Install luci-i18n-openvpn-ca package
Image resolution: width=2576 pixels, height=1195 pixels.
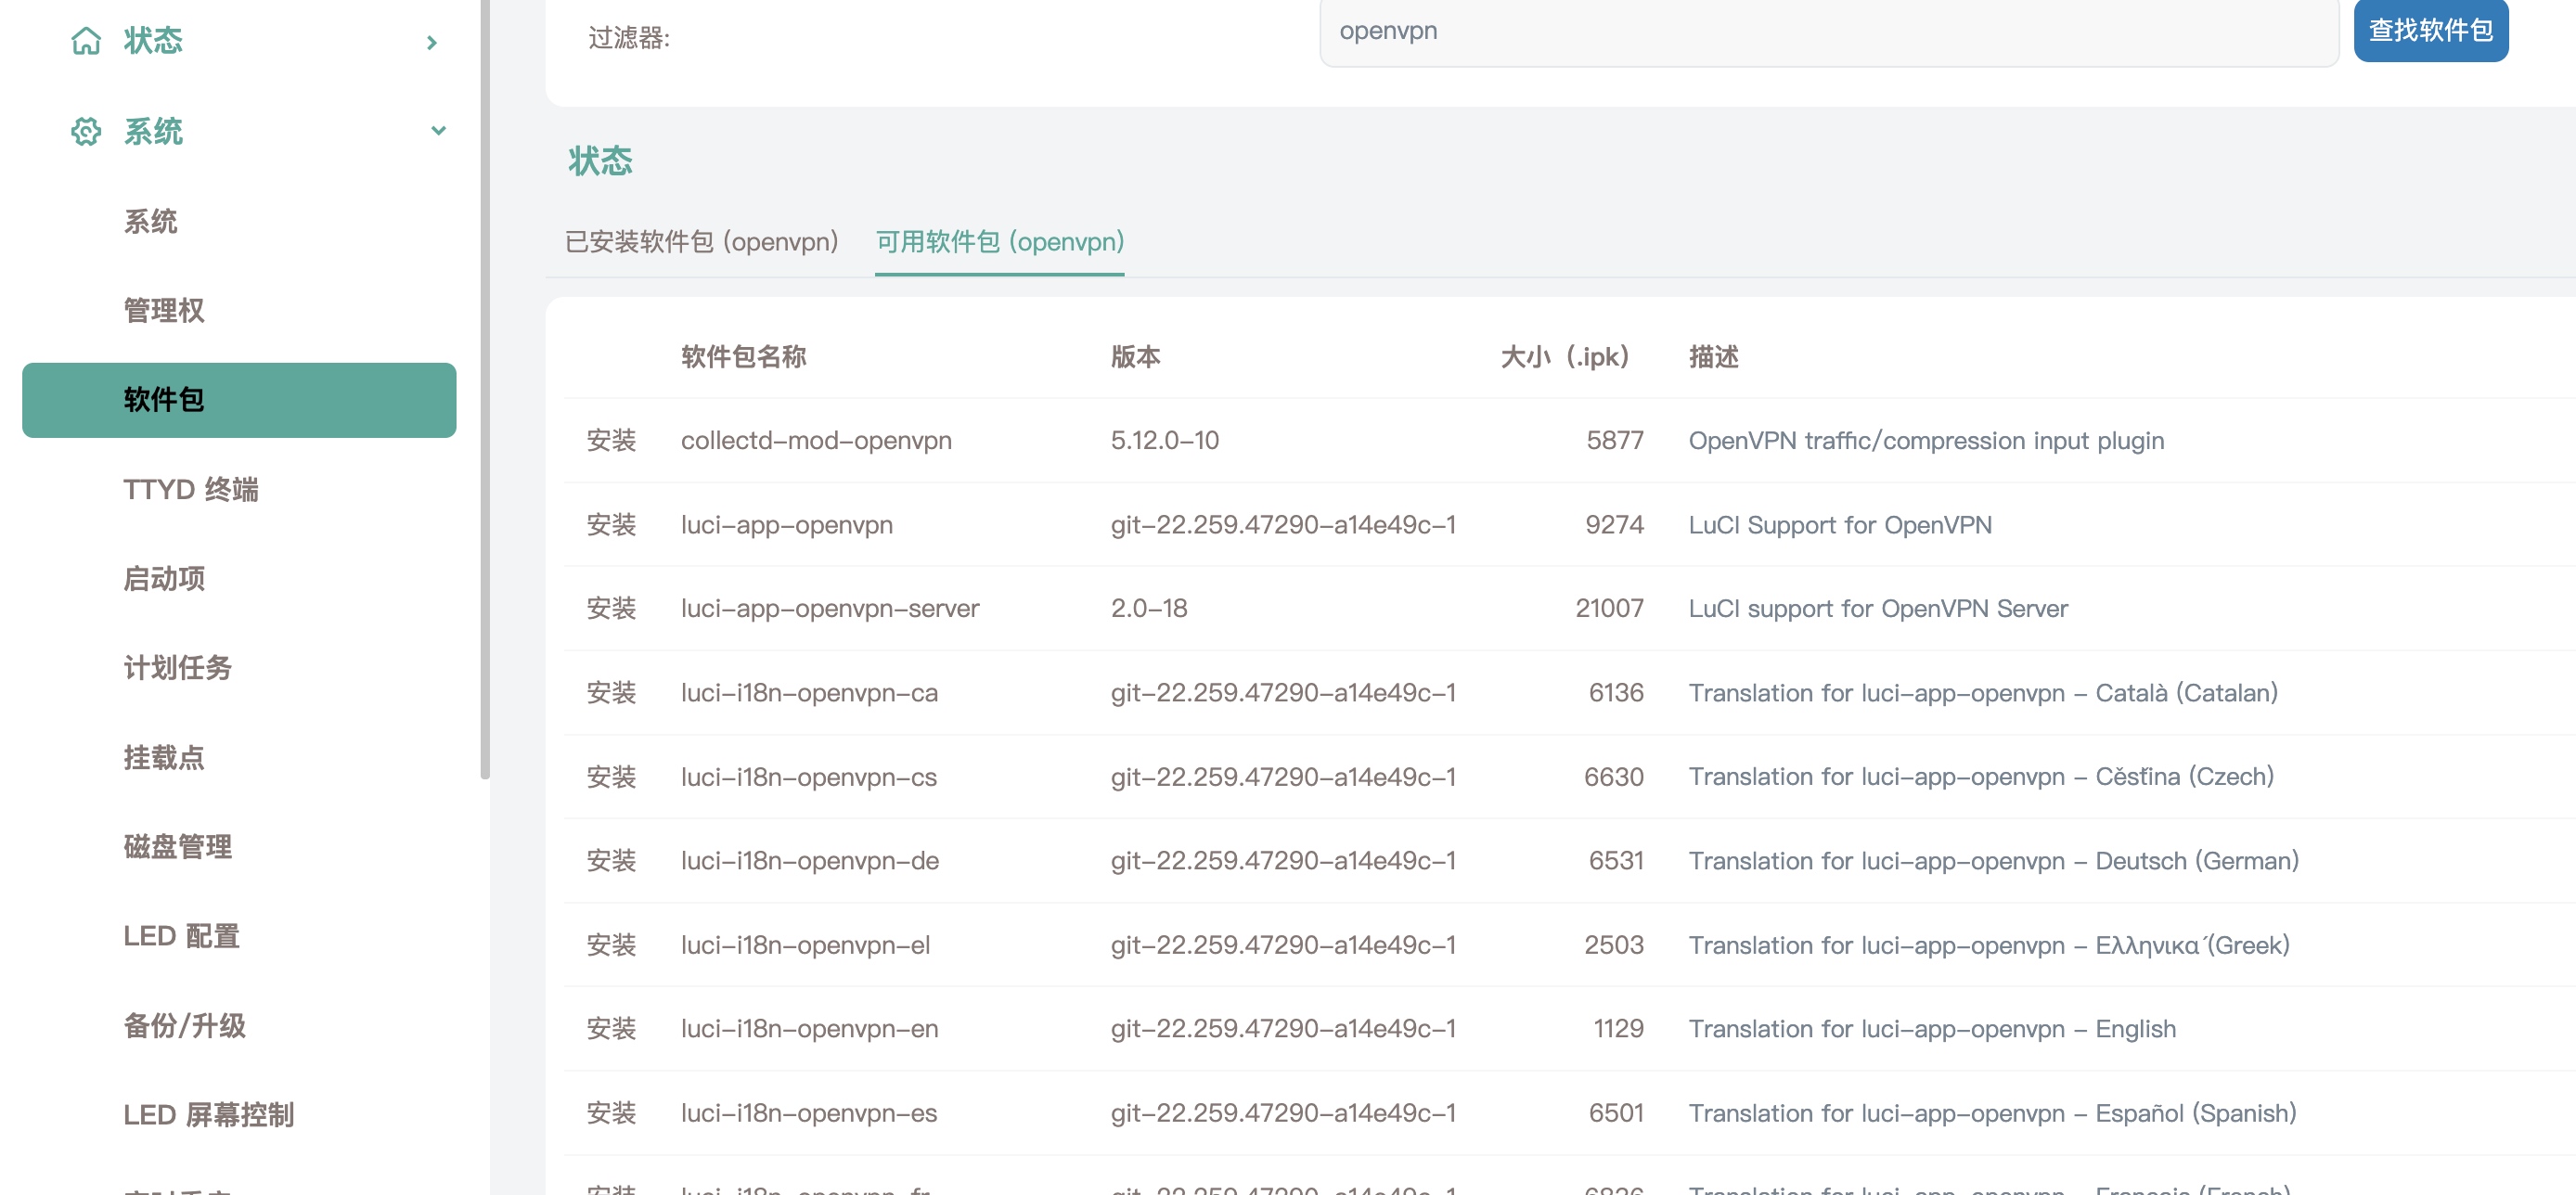(x=611, y=692)
